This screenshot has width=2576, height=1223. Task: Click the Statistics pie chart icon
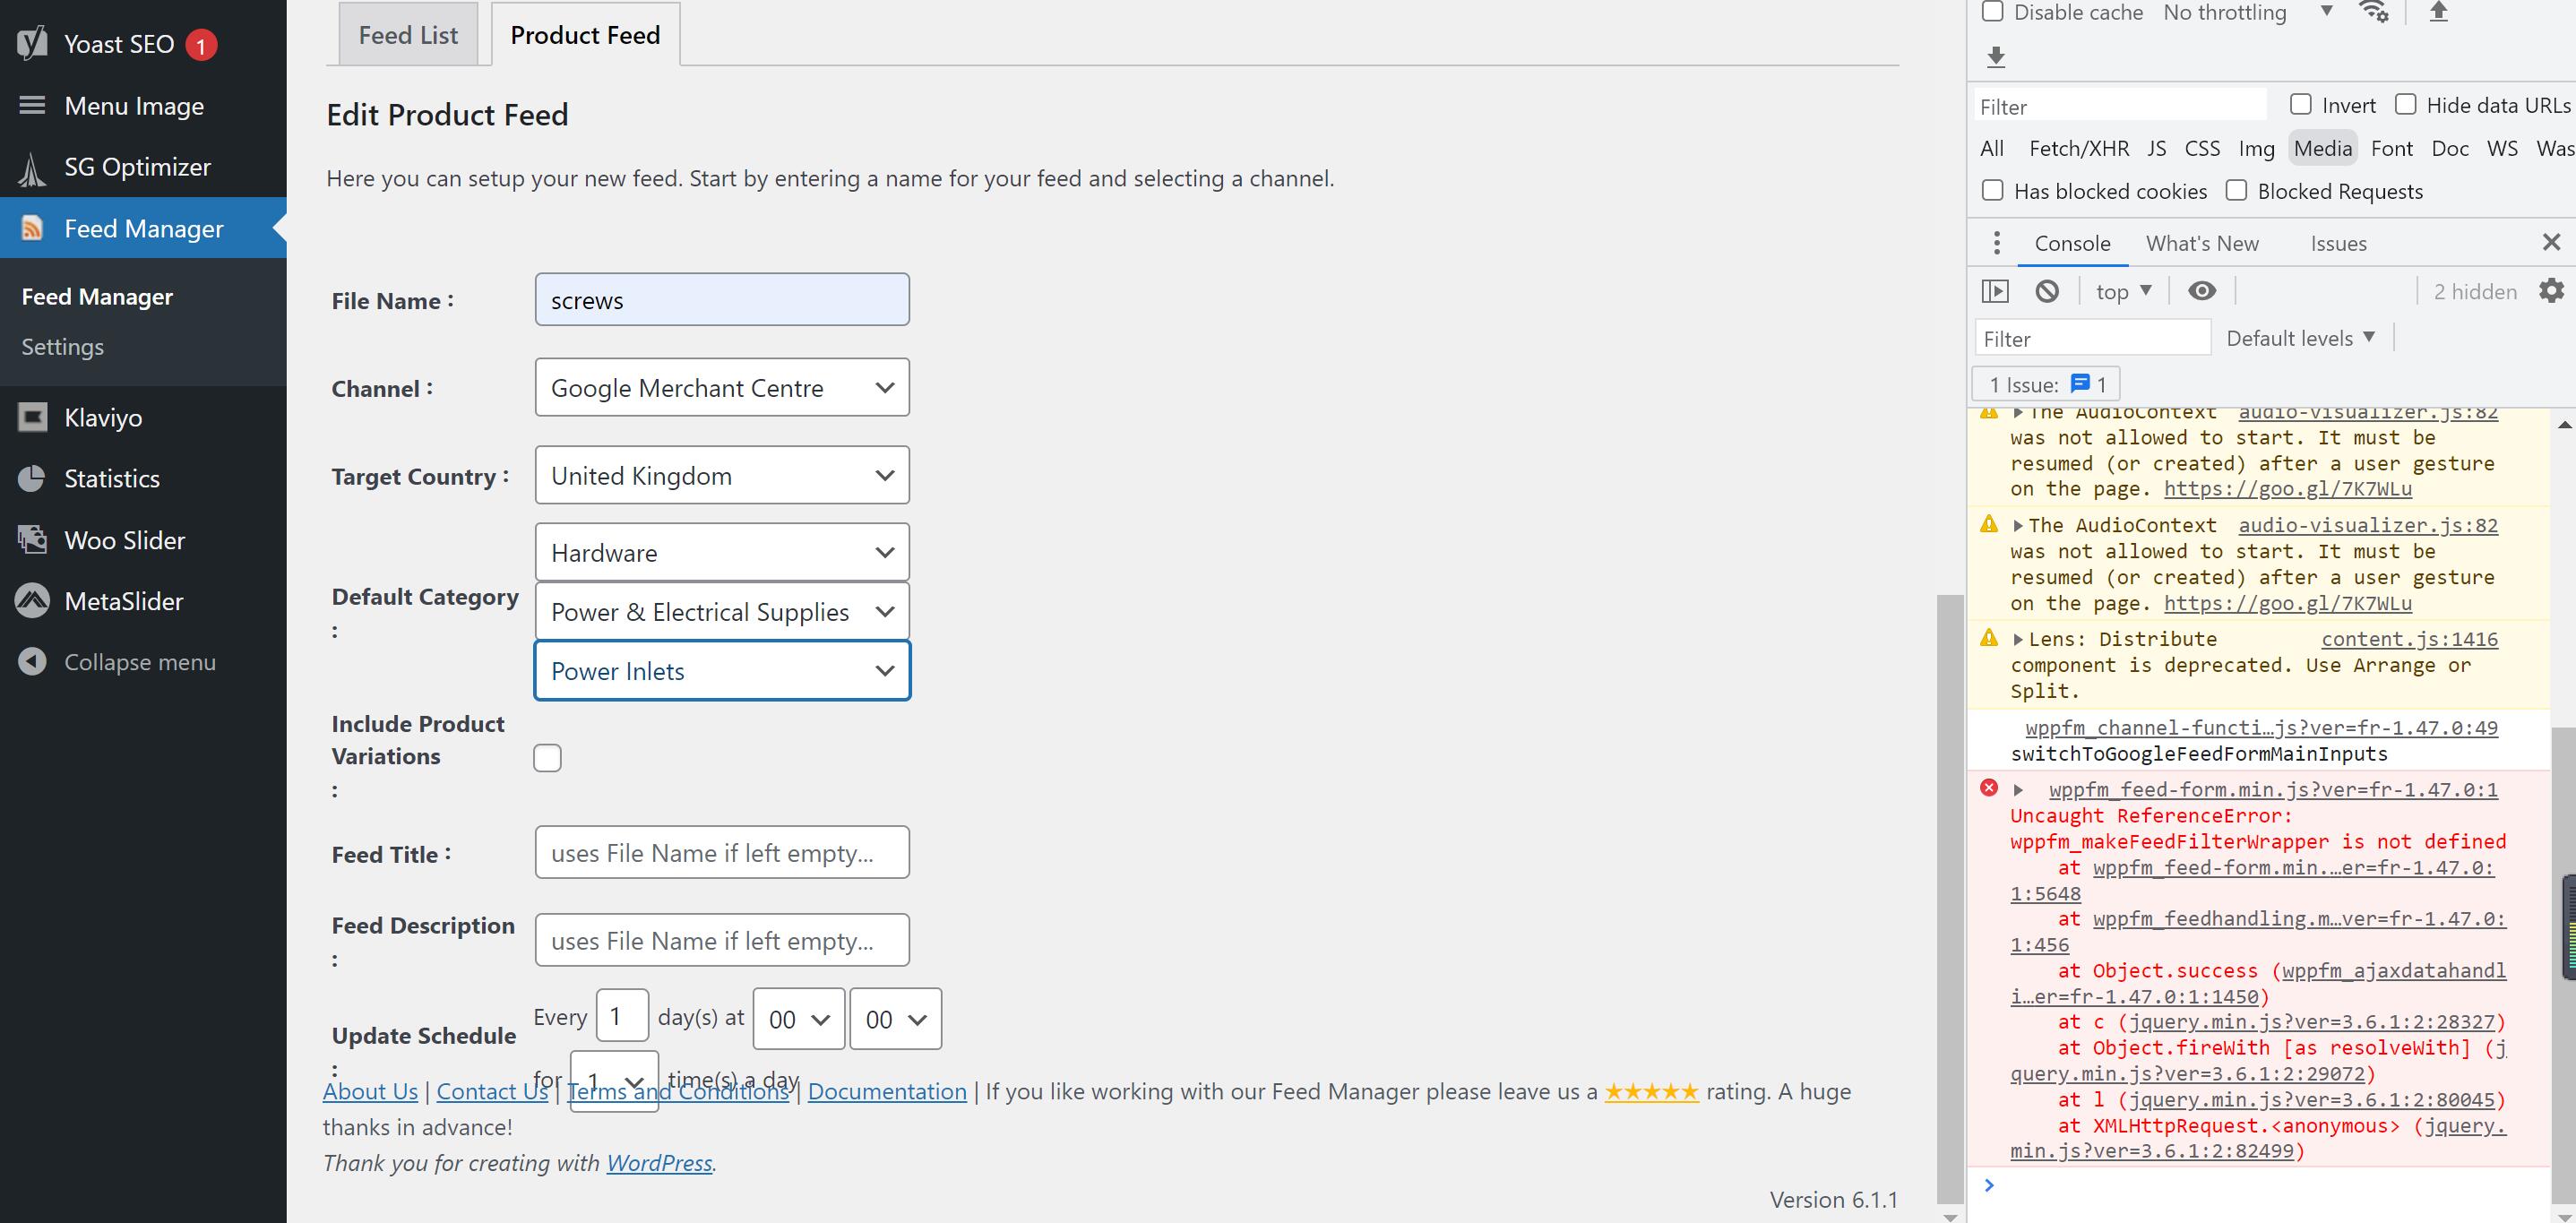click(32, 478)
